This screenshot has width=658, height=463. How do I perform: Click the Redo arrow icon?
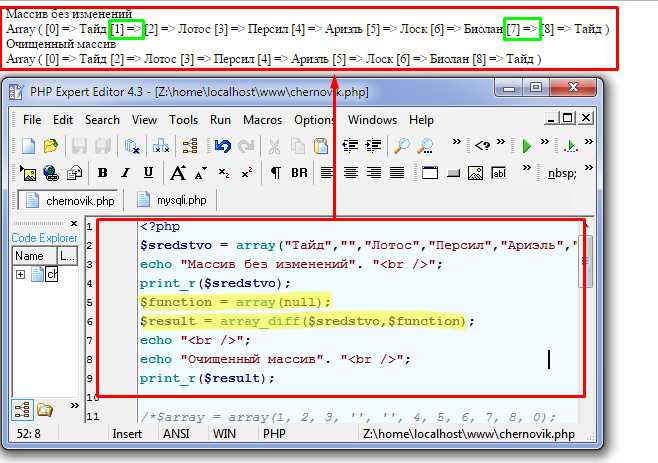pyautogui.click(x=246, y=146)
